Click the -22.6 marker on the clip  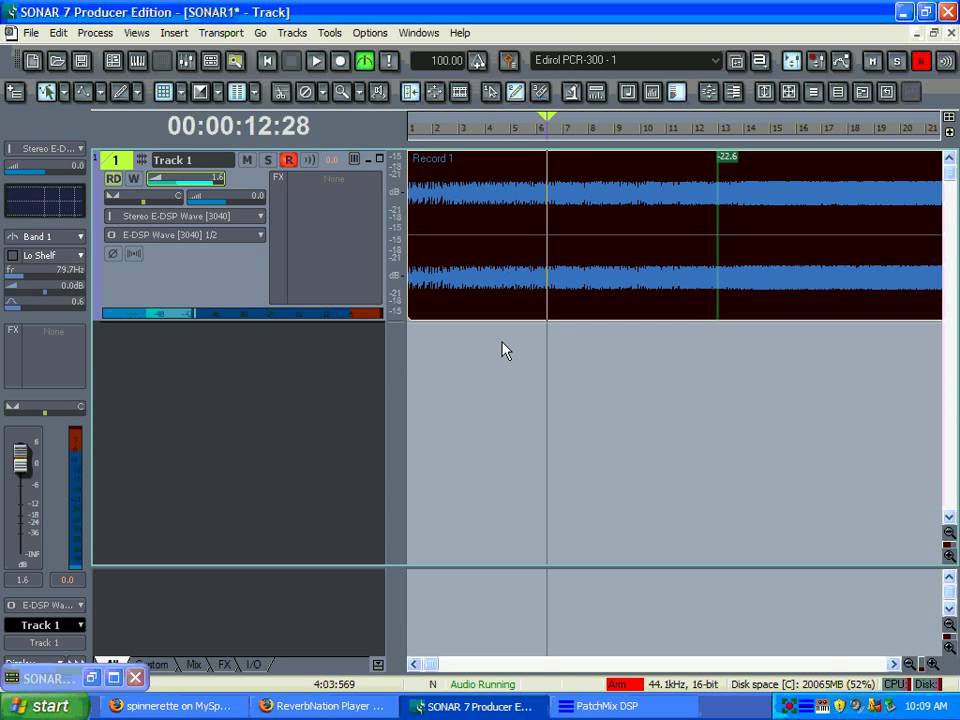[727, 157]
